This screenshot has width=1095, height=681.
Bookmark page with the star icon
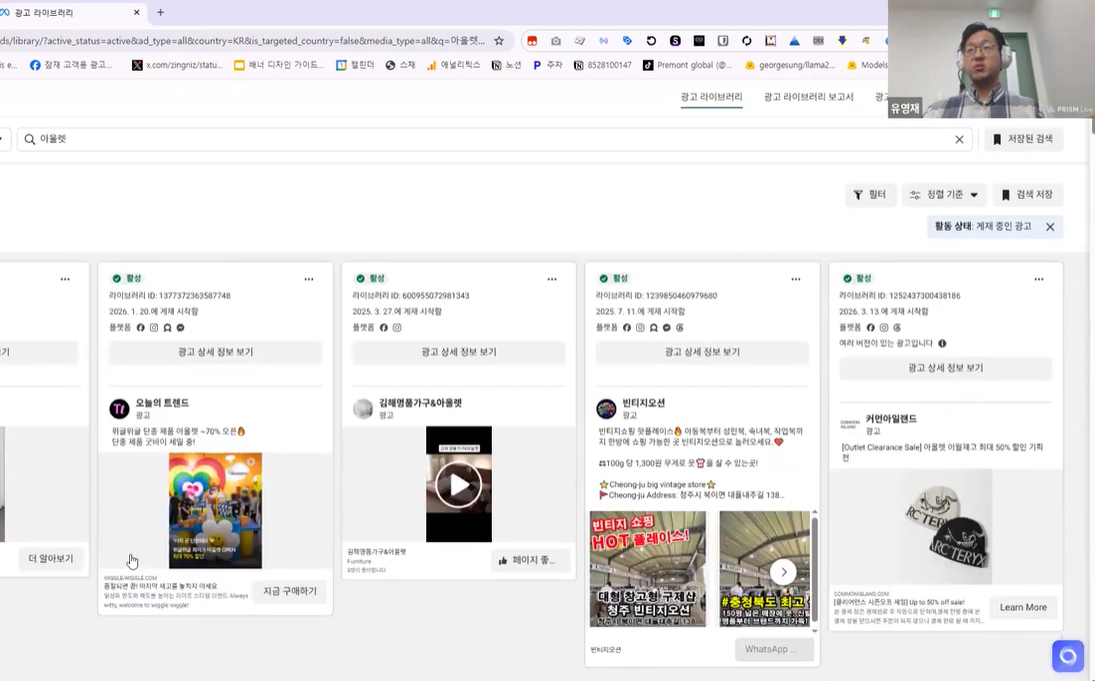499,41
